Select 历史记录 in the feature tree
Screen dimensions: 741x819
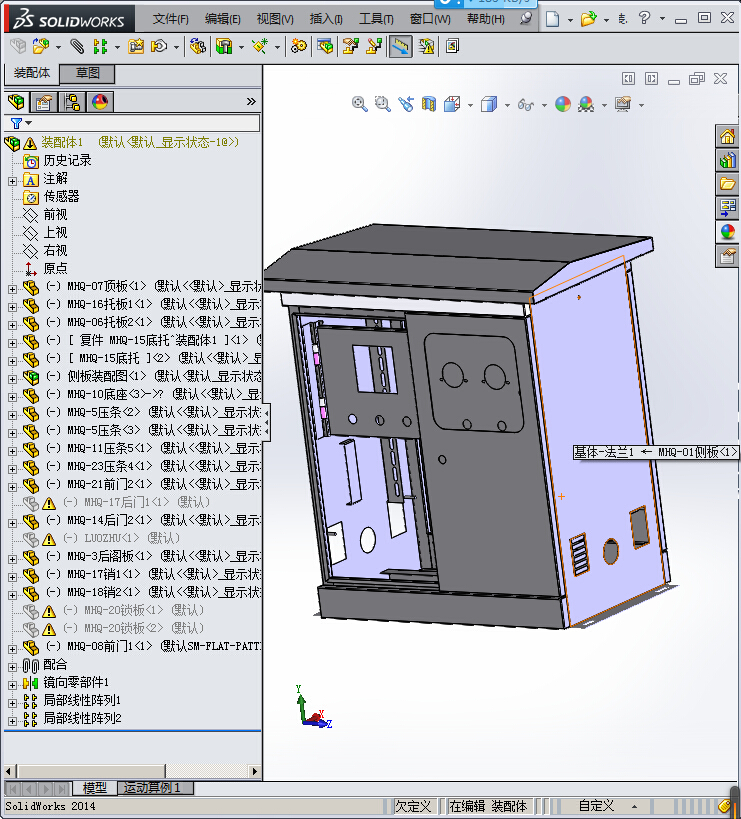(x=67, y=160)
